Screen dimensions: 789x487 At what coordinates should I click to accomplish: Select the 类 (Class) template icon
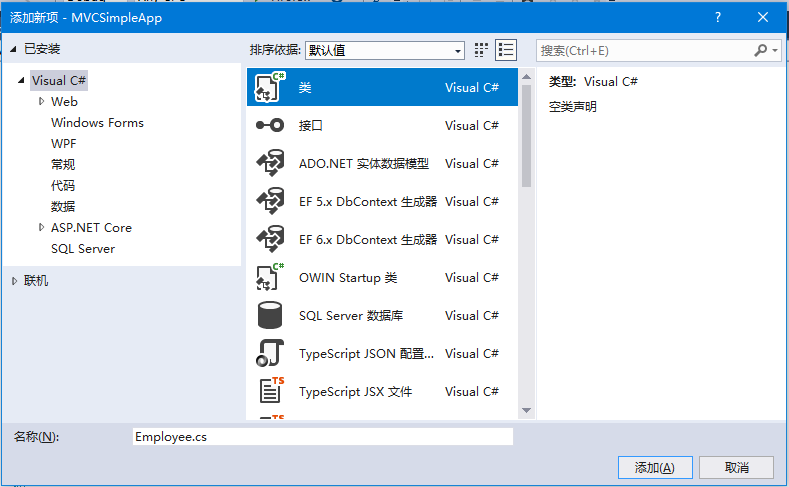click(x=270, y=88)
